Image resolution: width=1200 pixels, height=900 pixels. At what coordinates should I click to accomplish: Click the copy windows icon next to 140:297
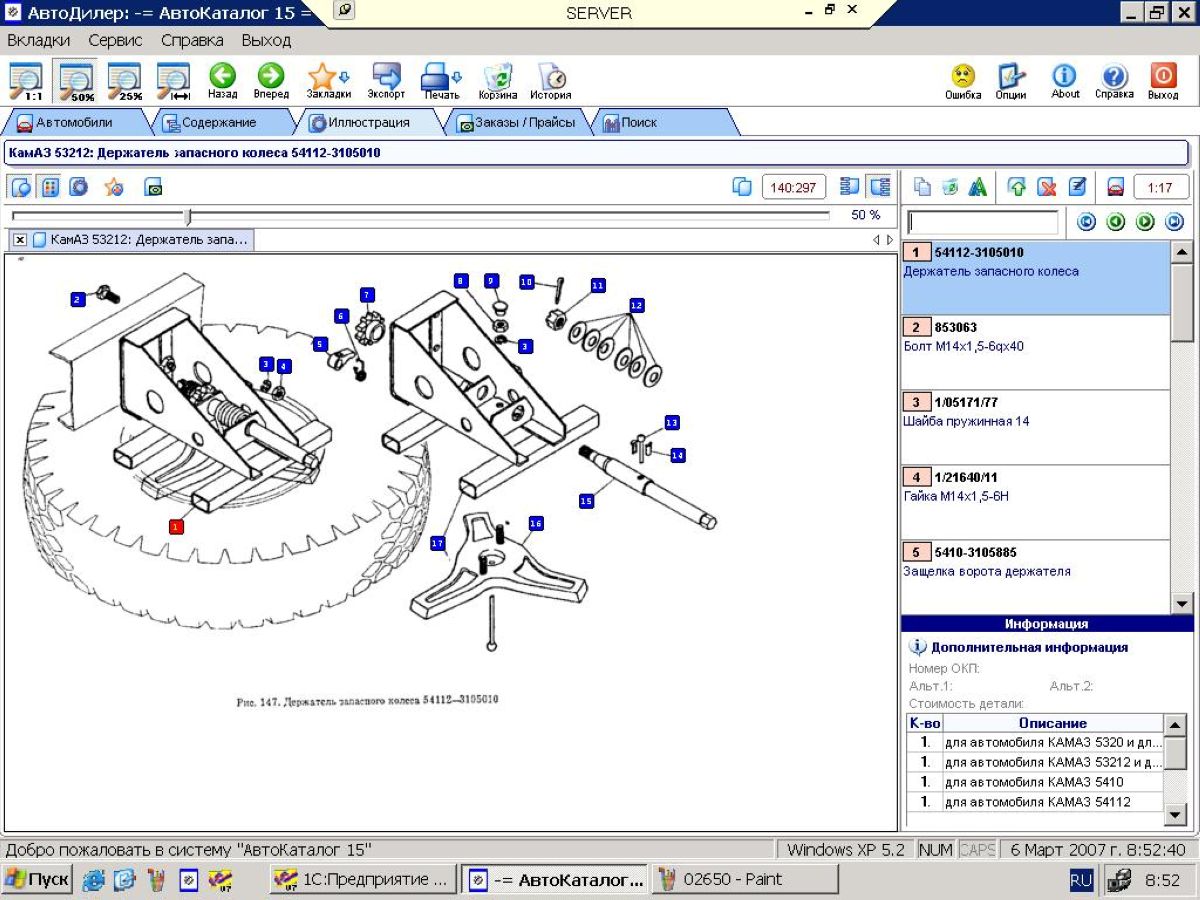[x=742, y=187]
